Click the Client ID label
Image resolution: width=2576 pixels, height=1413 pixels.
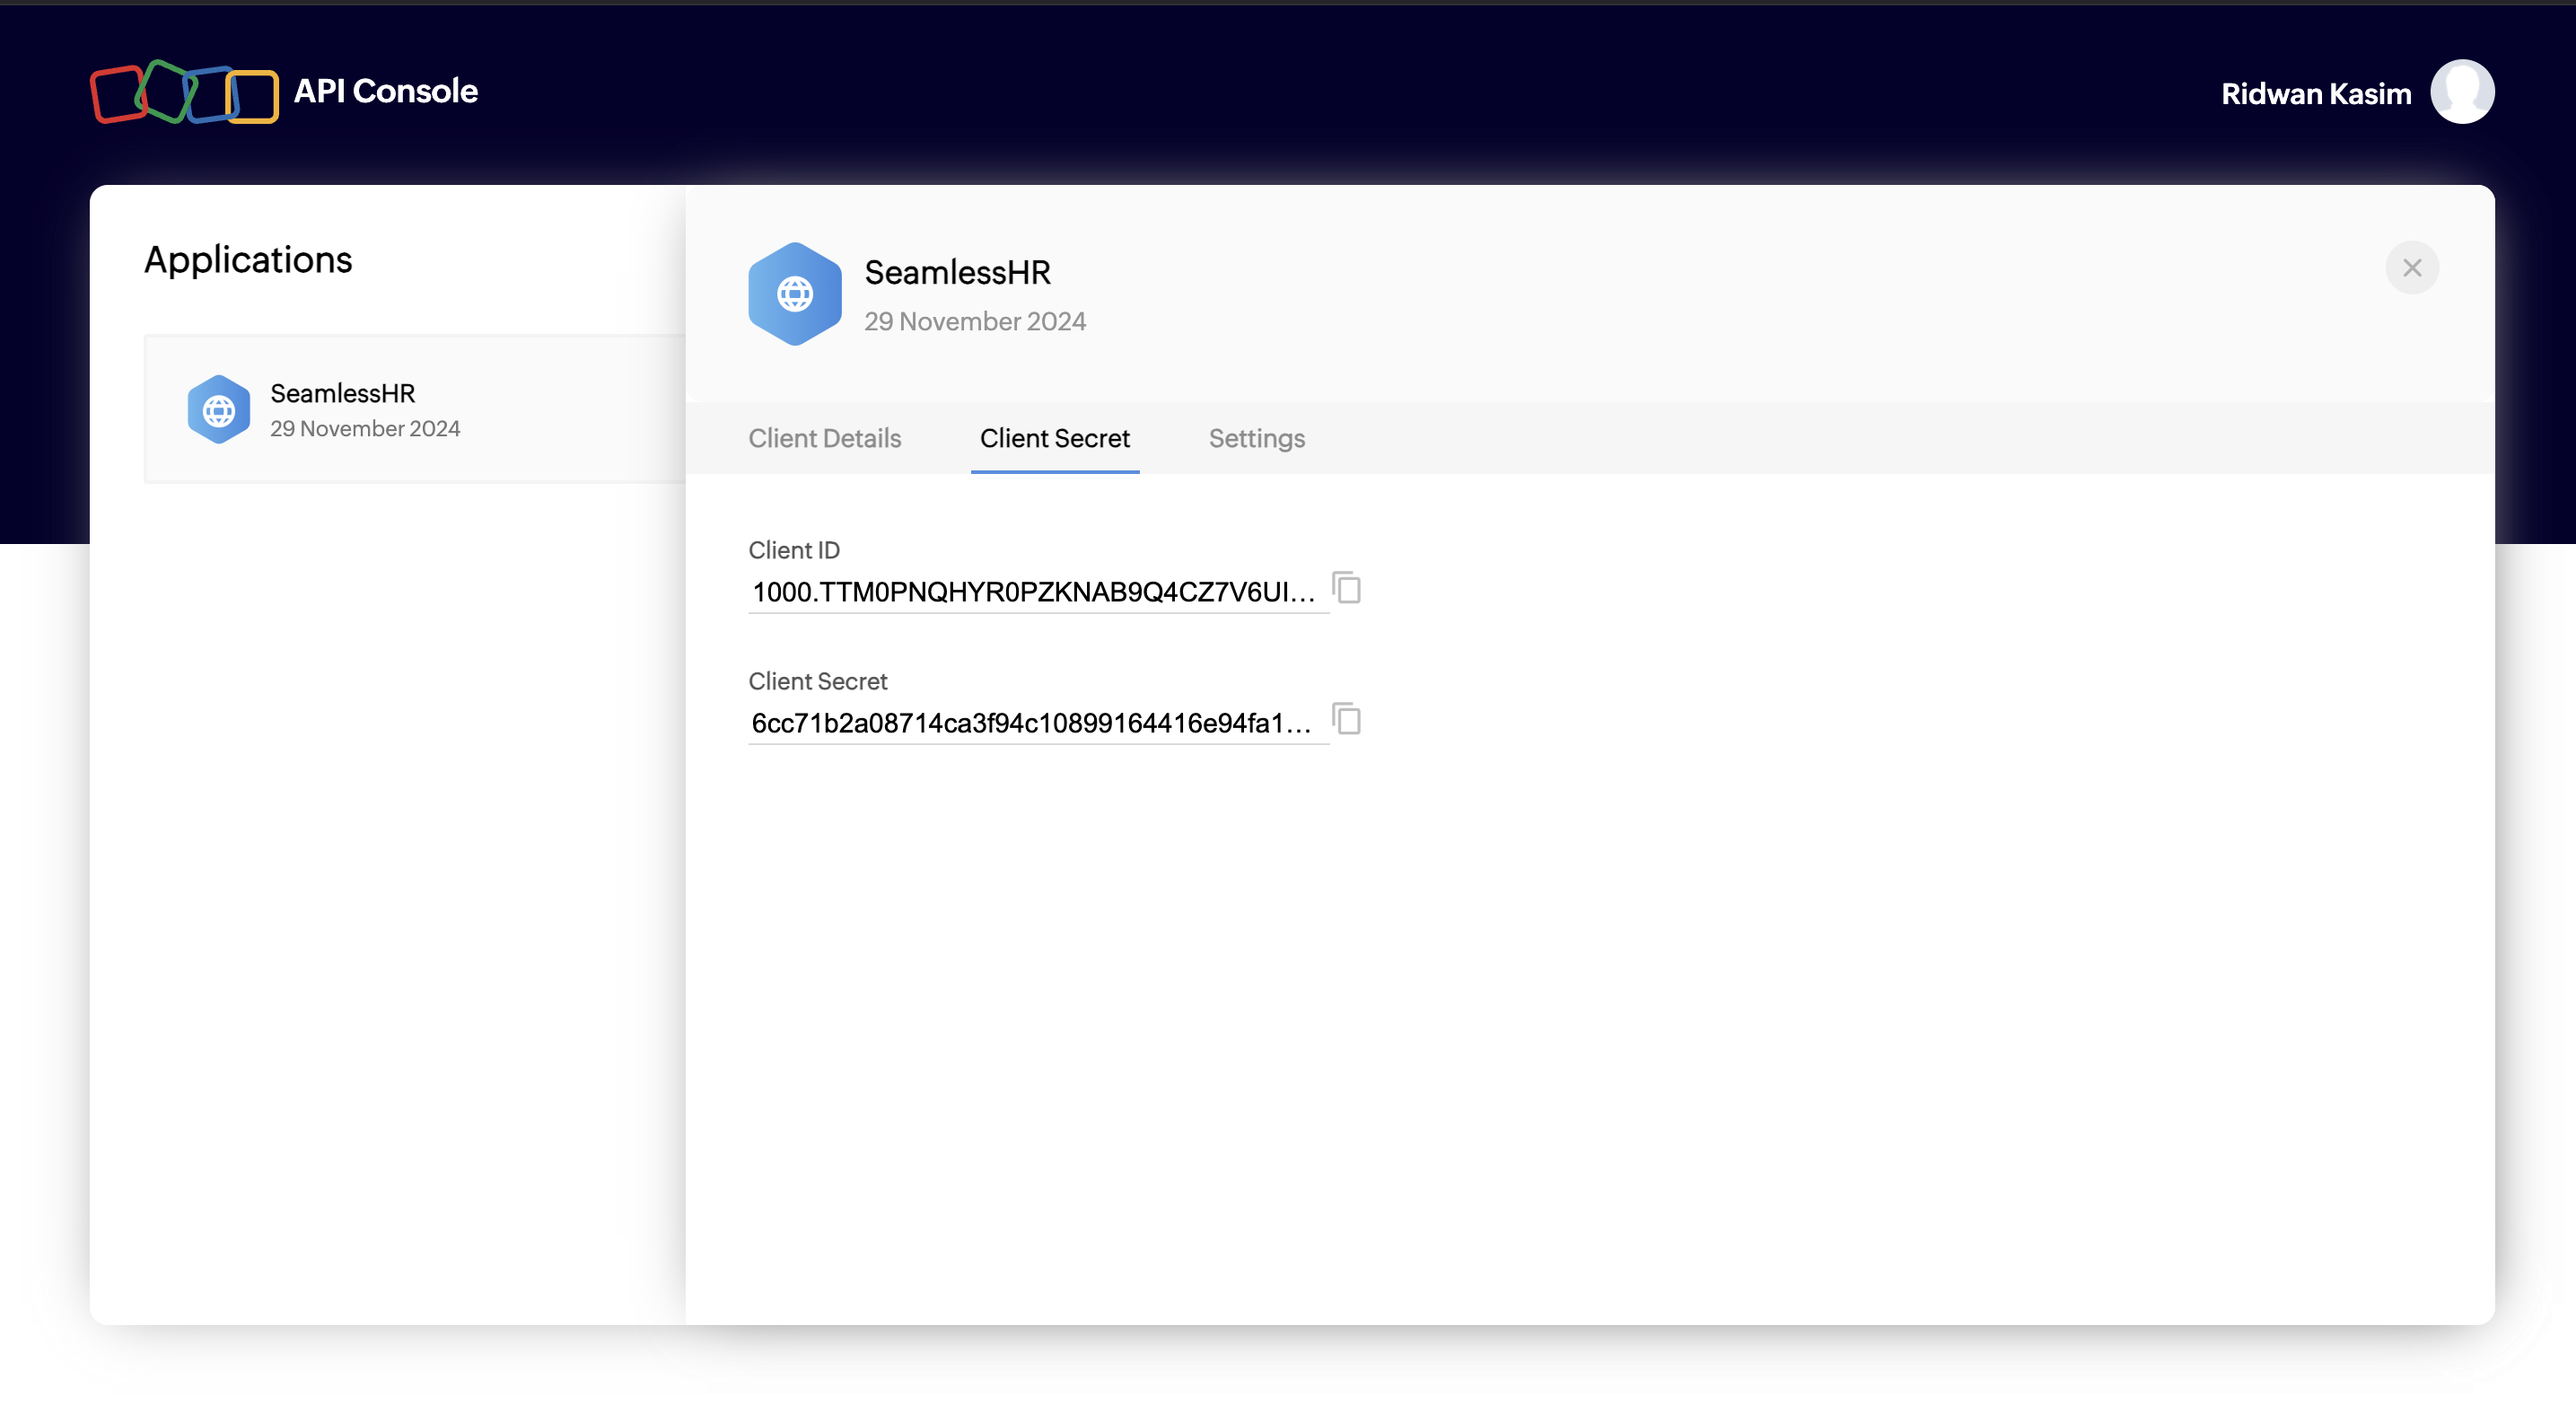coord(793,550)
